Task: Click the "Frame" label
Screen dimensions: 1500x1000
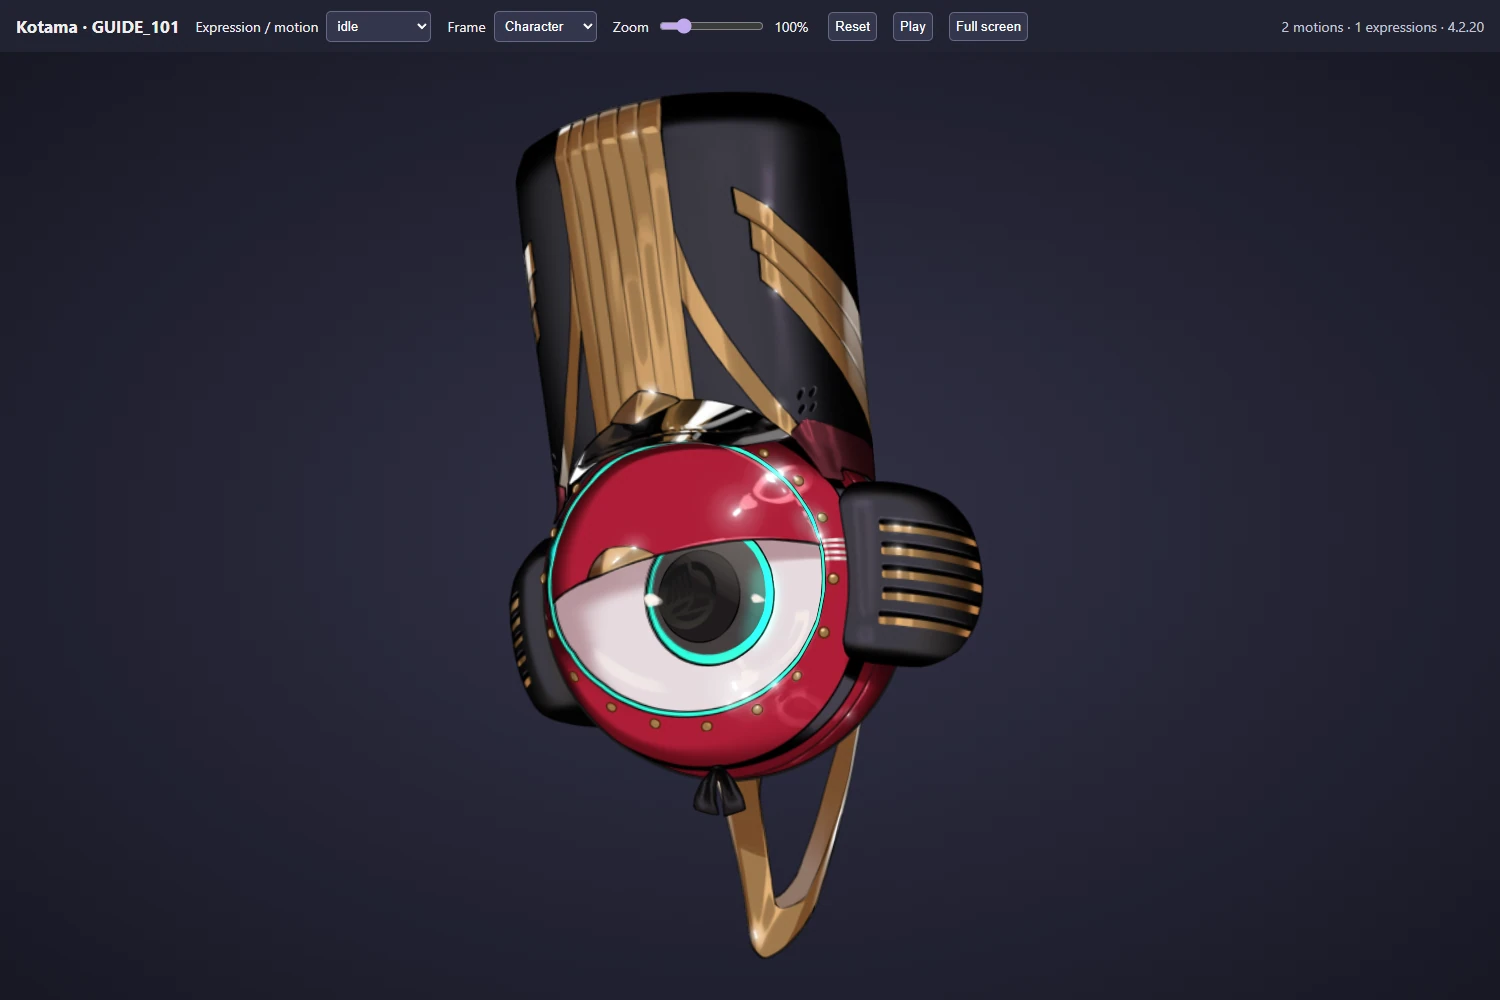Action: (x=466, y=27)
